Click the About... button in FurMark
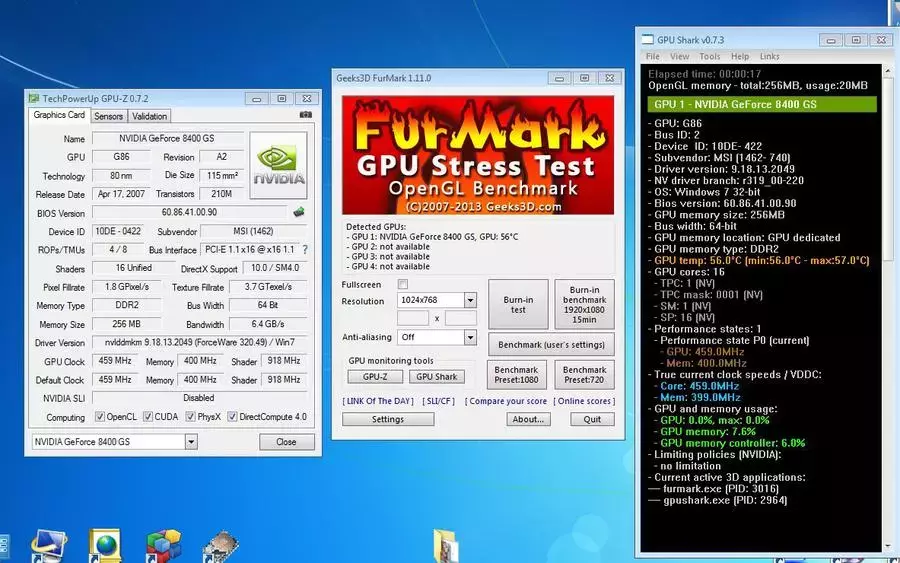Viewport: 900px width, 563px height. coord(529,419)
